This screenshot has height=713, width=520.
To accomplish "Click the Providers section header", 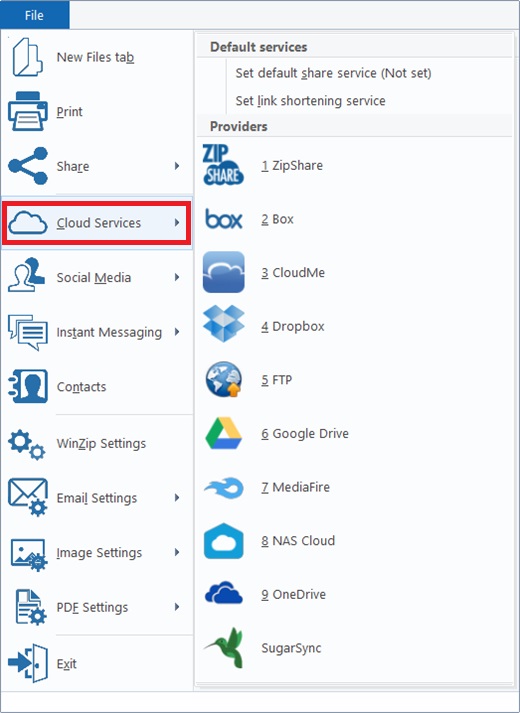I will point(239,126).
